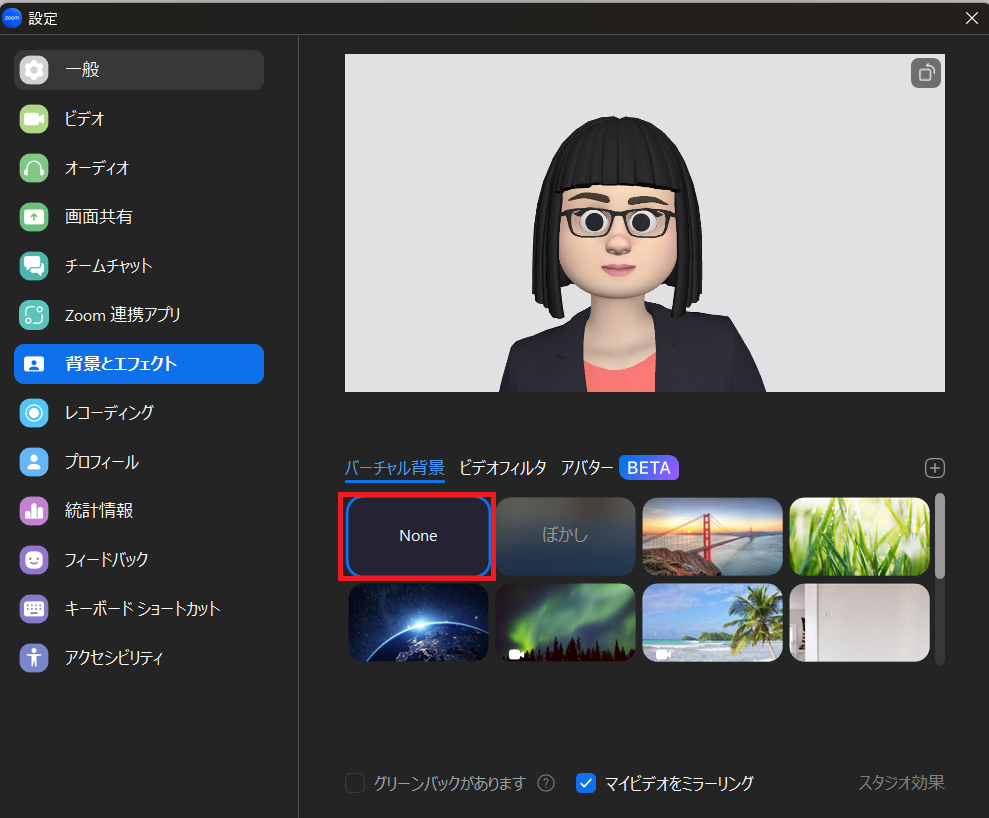Image resolution: width=989 pixels, height=818 pixels.
Task: Add new virtual background with plus icon
Action: coord(935,468)
